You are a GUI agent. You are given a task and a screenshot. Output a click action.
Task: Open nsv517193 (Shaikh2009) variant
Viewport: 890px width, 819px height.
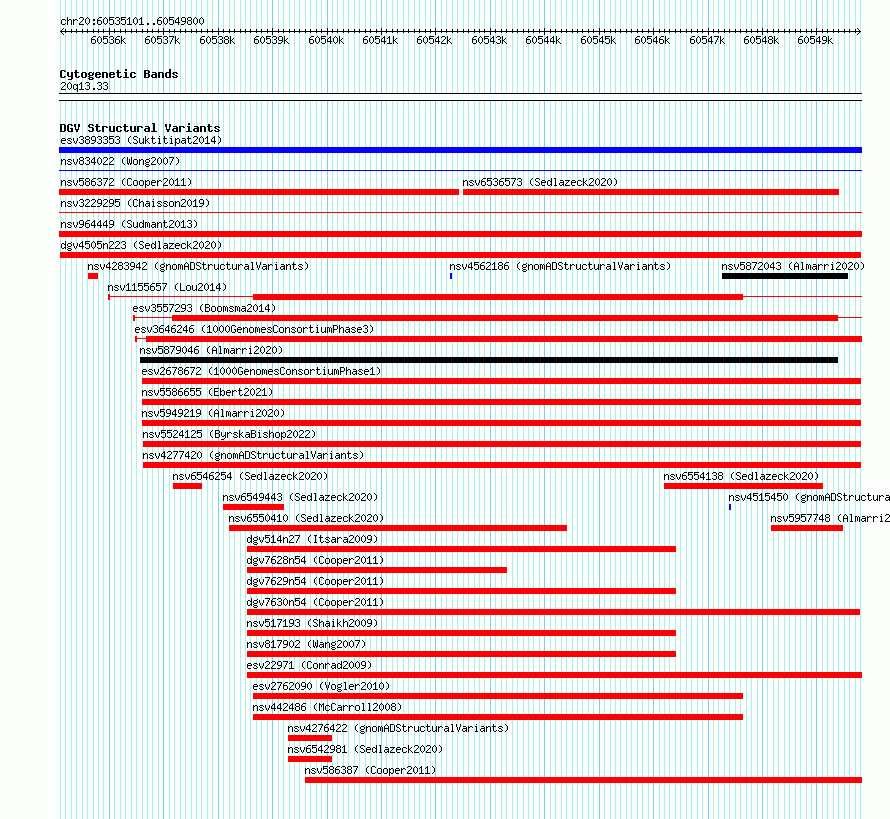(312, 623)
